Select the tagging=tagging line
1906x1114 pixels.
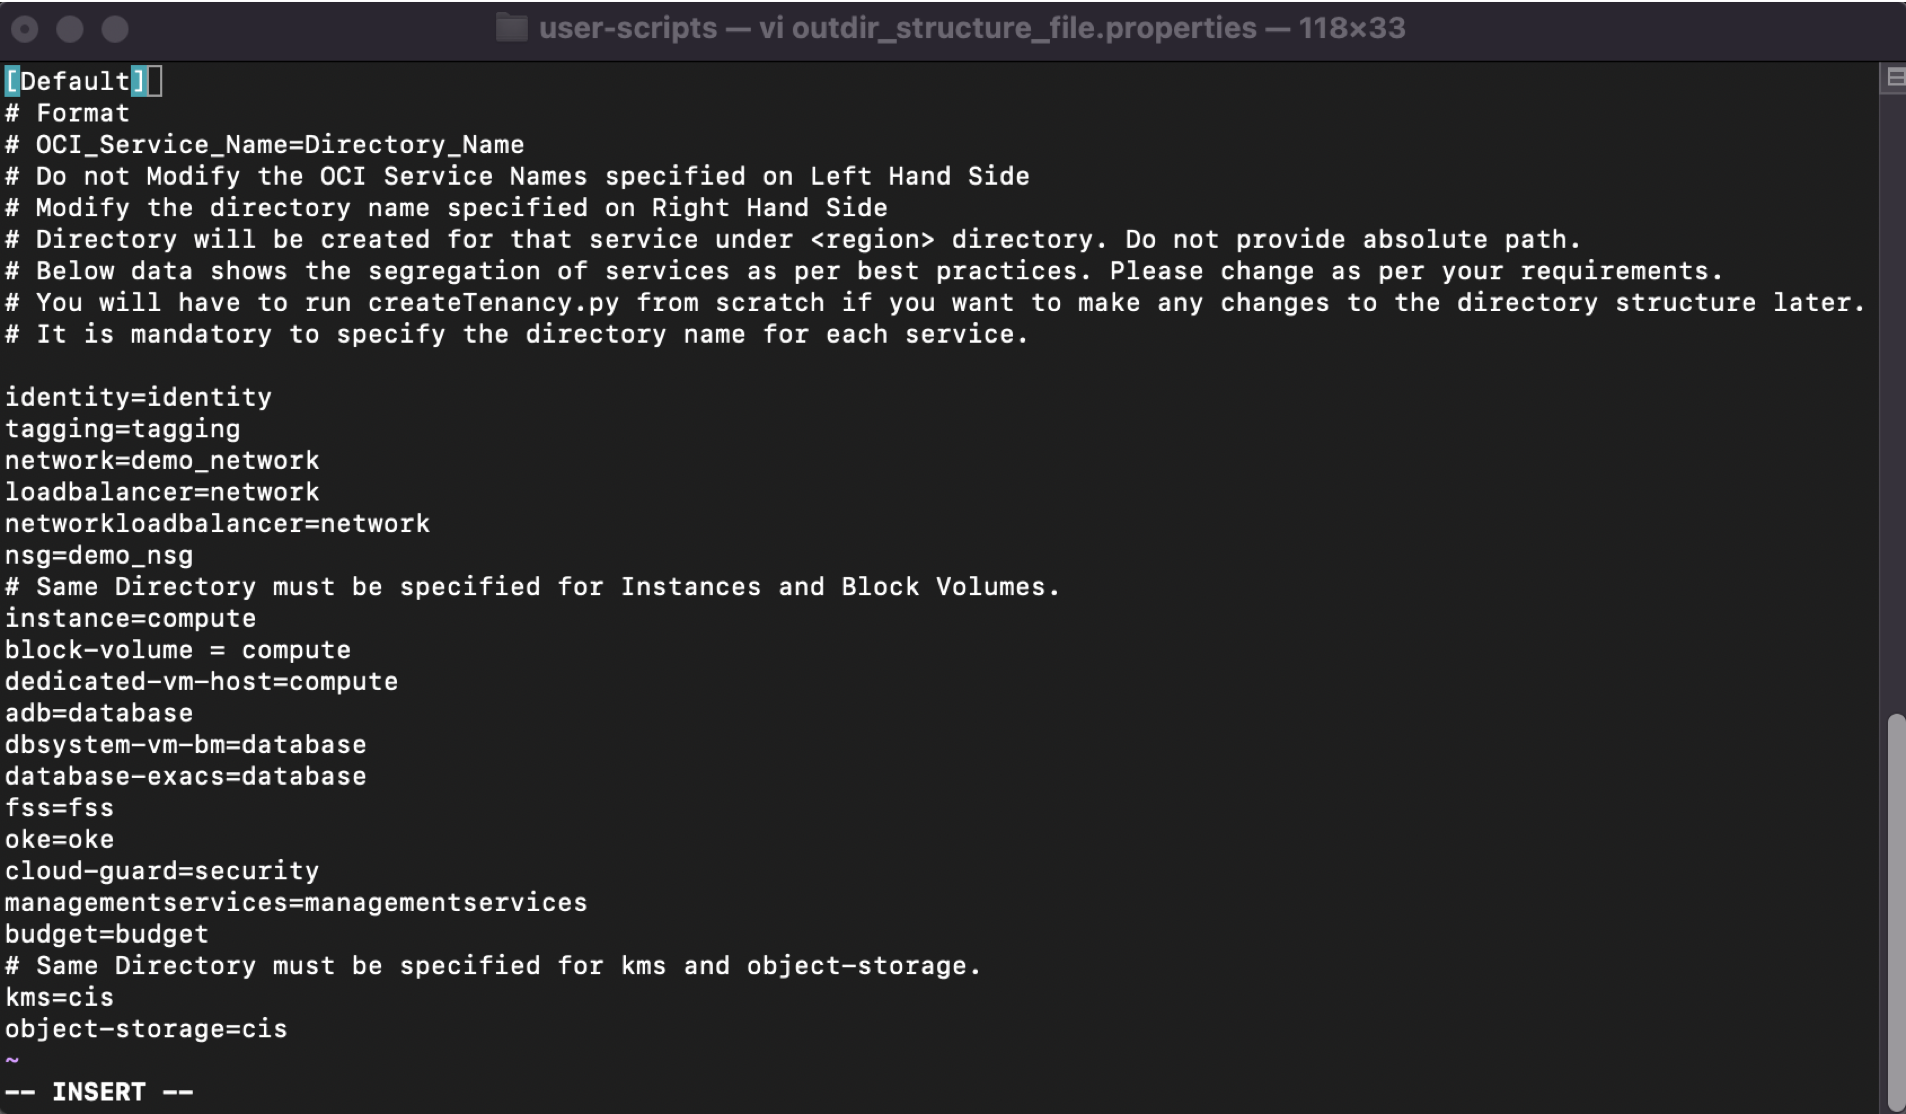click(122, 430)
